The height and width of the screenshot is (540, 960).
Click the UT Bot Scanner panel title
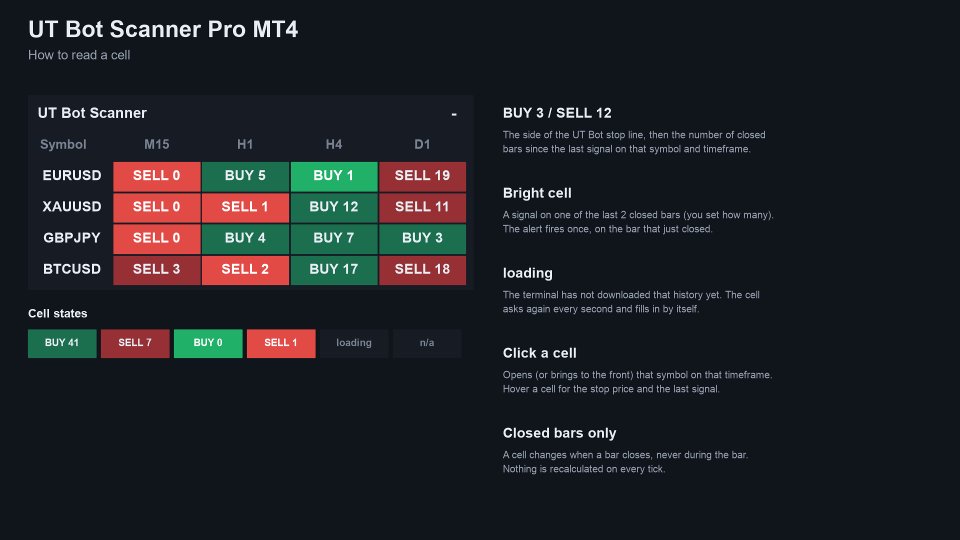92,113
